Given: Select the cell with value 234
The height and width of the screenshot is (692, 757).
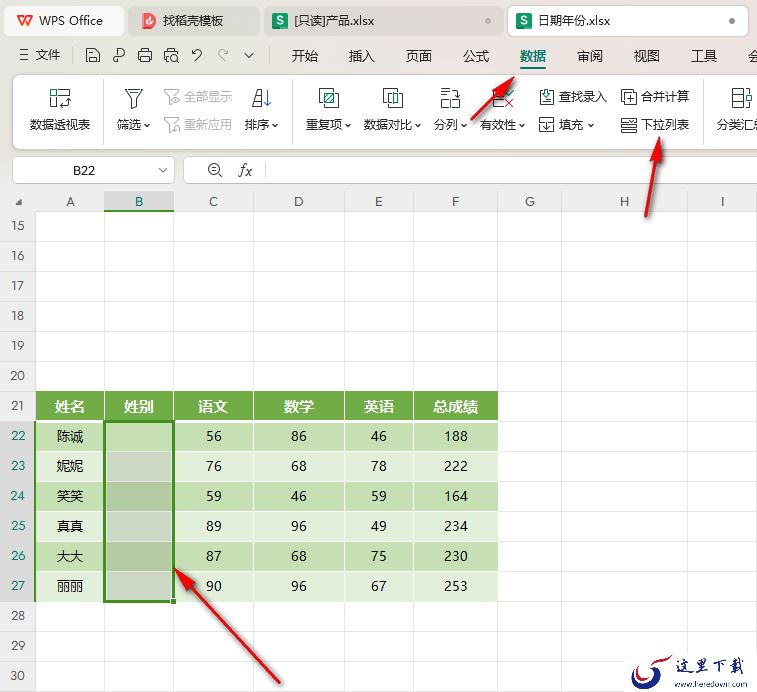Looking at the screenshot, I should [x=455, y=526].
